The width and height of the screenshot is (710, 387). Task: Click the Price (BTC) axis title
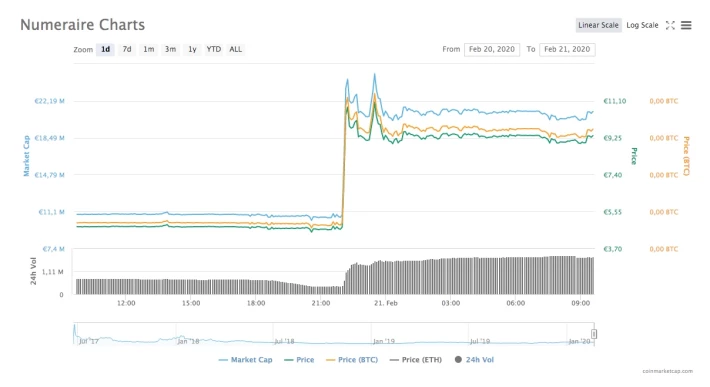click(686, 156)
